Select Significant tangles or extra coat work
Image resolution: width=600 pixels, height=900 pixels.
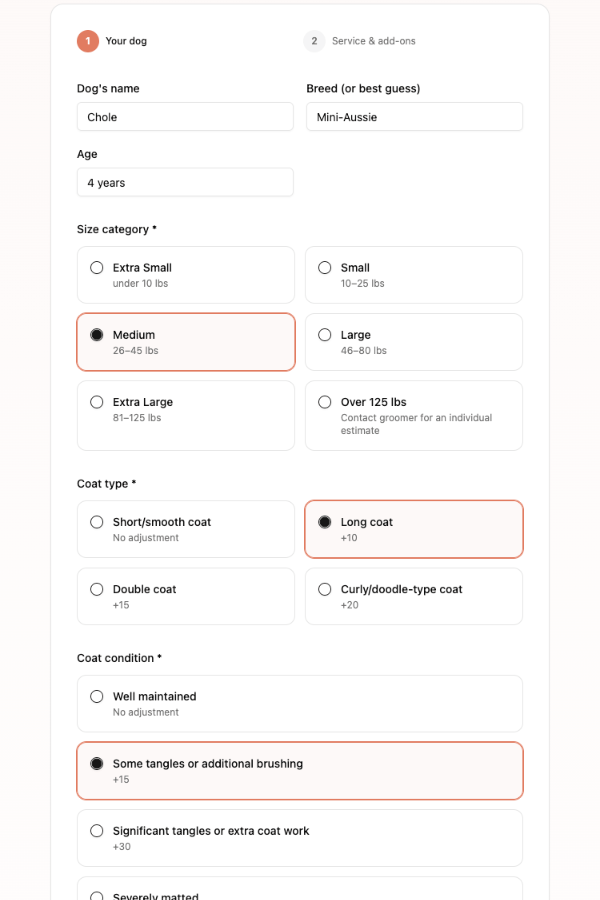[300, 838]
